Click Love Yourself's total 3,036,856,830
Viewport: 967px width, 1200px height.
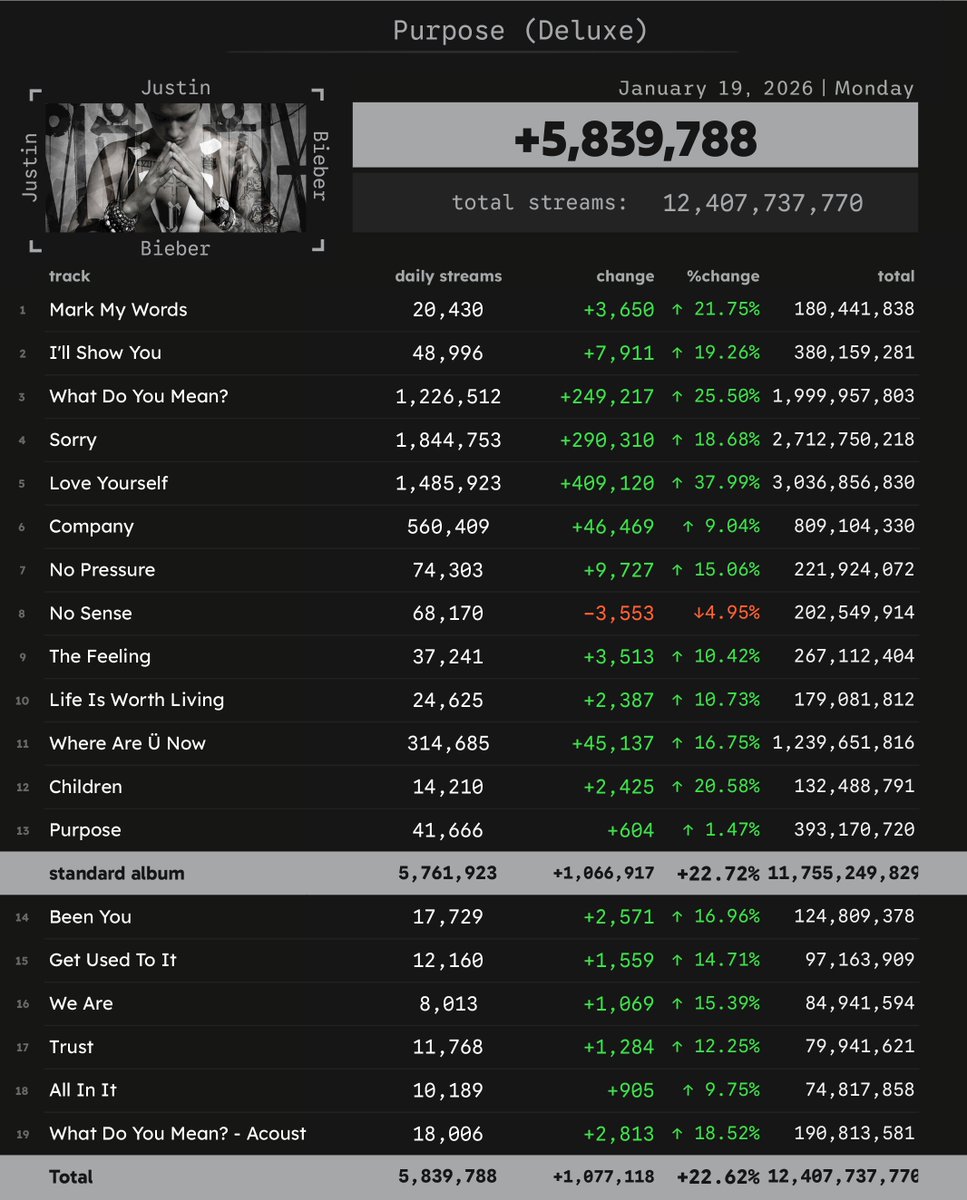tap(843, 483)
